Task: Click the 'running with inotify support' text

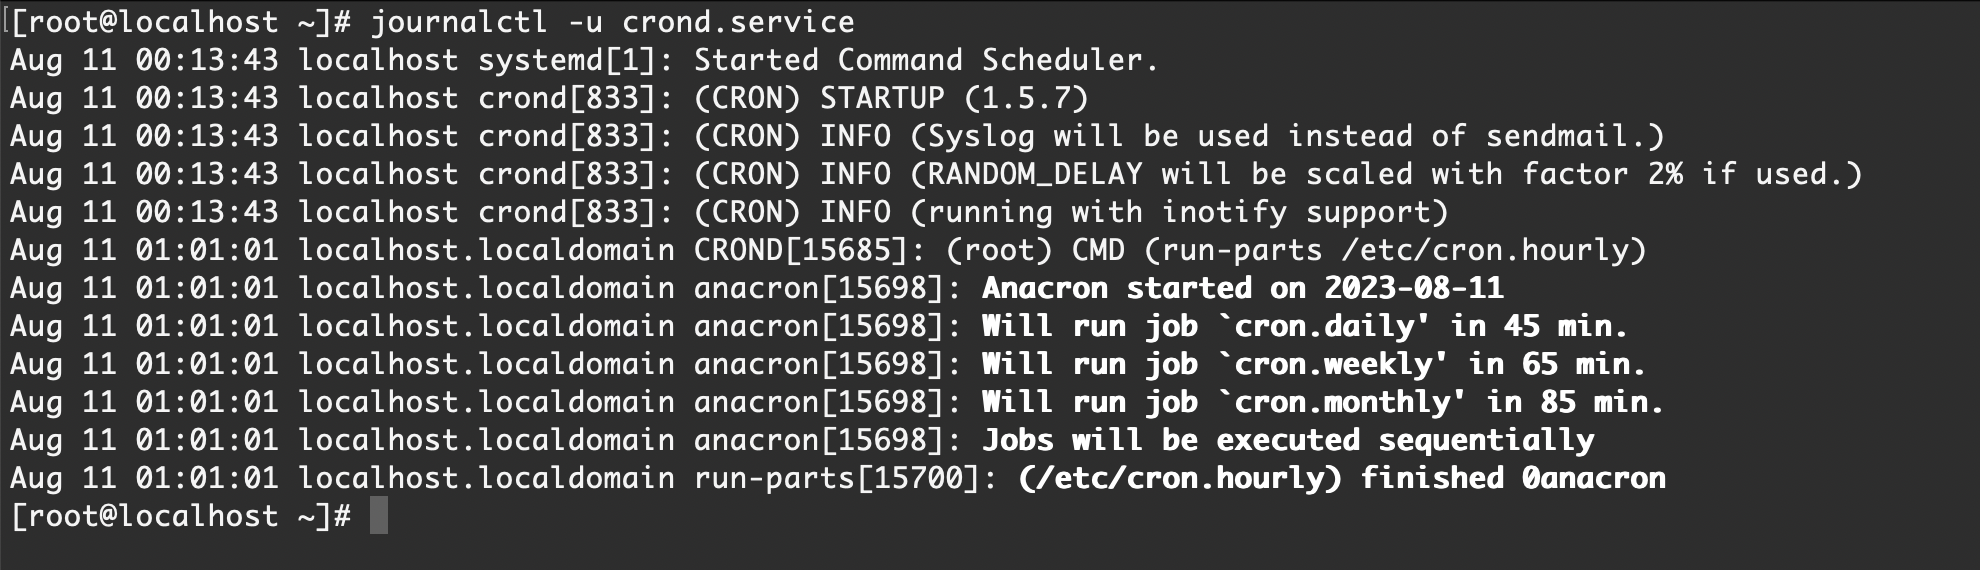Action: tap(1179, 212)
